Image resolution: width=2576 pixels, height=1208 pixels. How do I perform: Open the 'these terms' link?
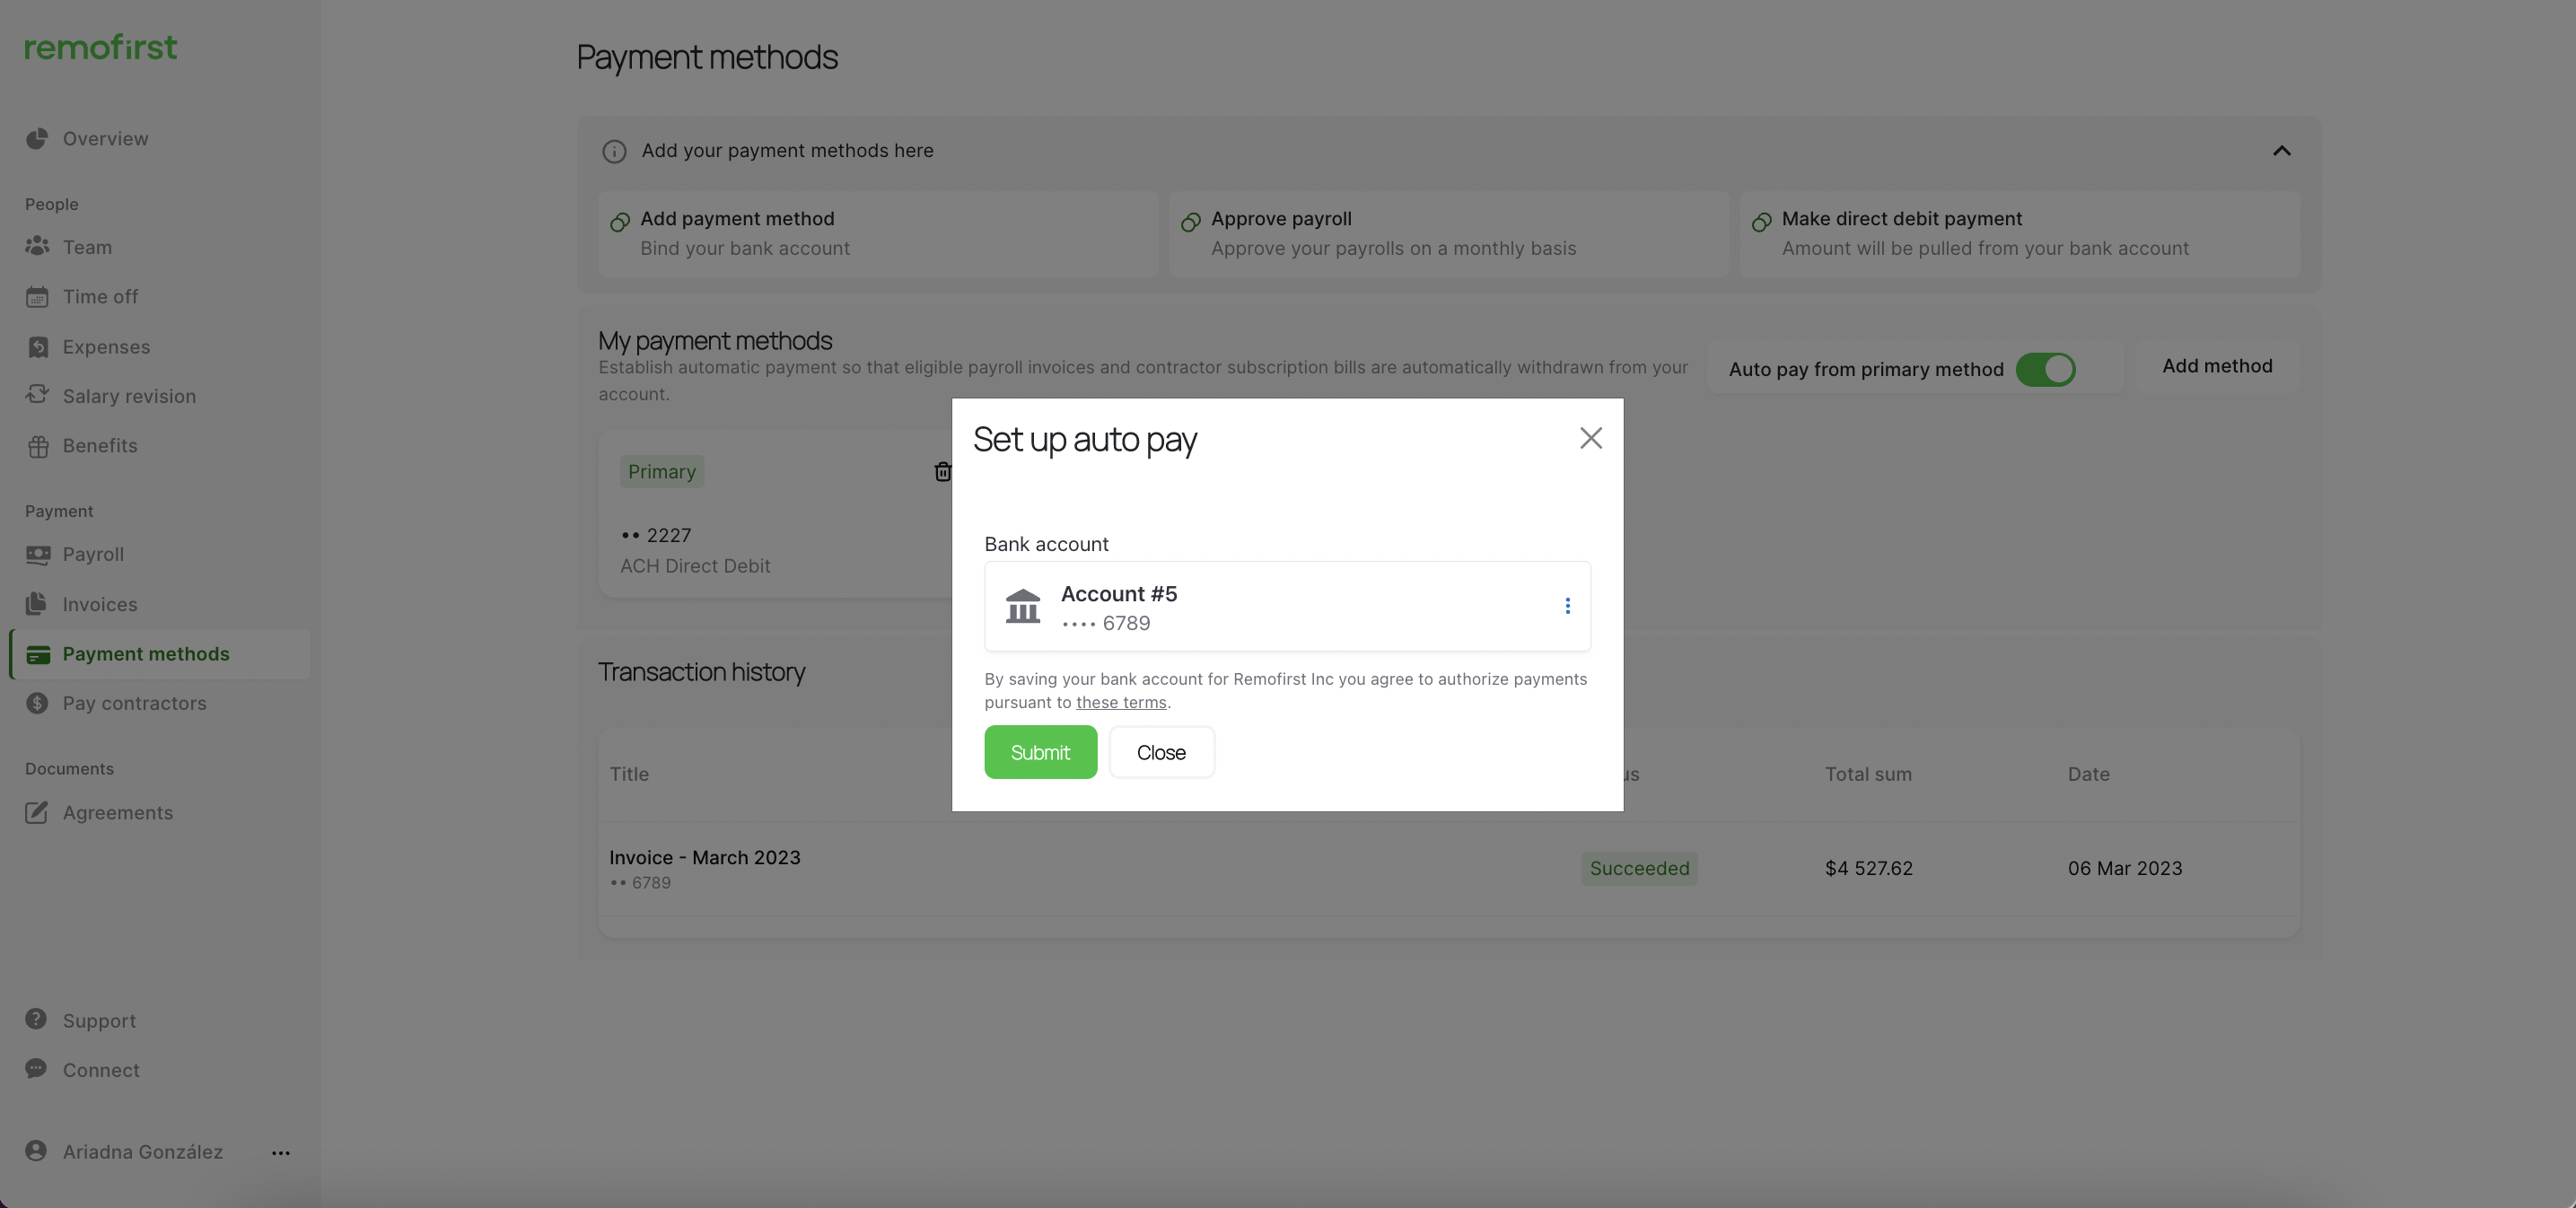click(x=1120, y=703)
